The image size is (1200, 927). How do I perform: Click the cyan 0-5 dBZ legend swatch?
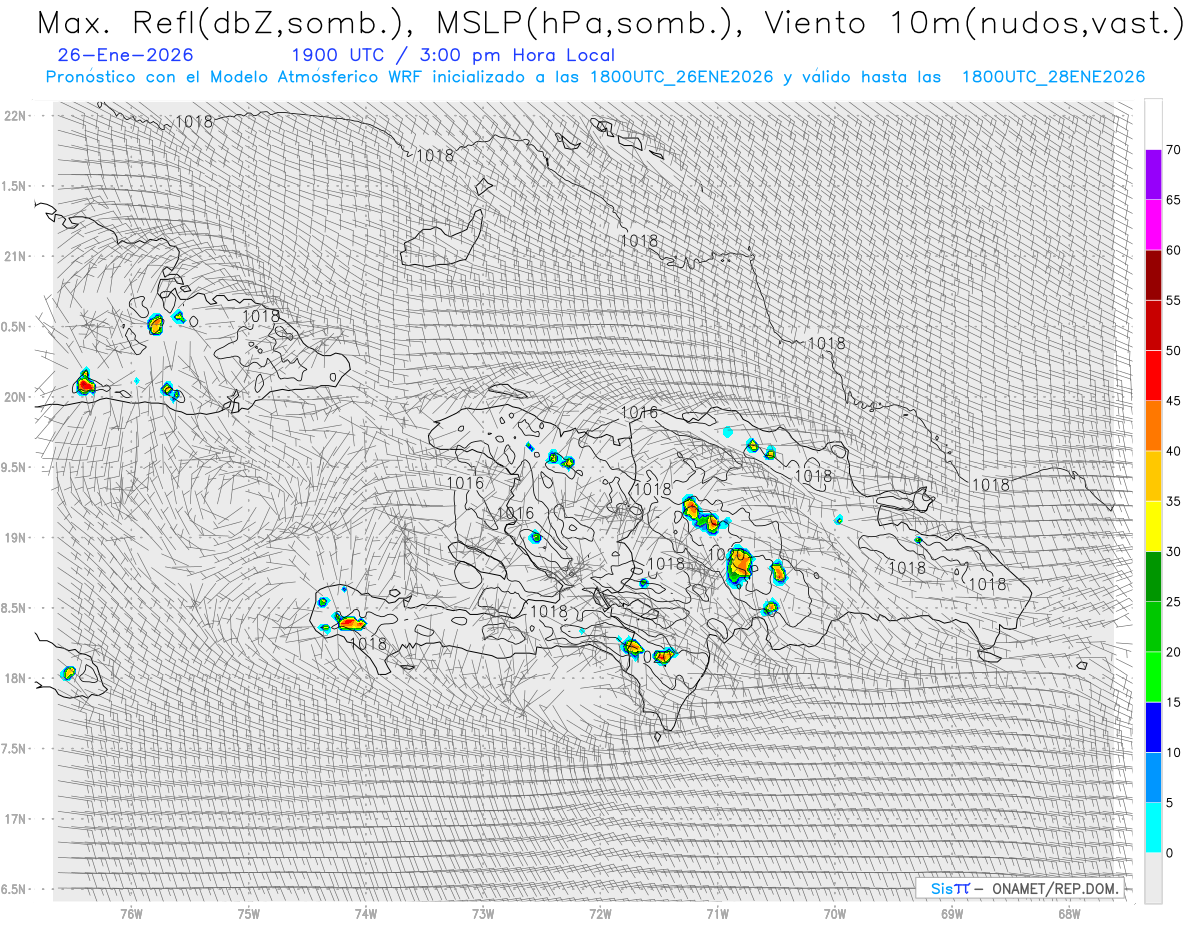1153,828
